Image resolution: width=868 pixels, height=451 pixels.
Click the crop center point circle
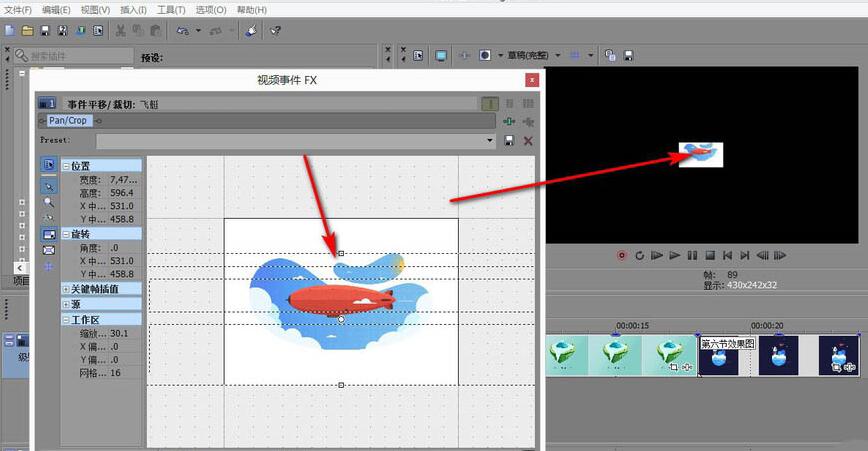[x=341, y=319]
